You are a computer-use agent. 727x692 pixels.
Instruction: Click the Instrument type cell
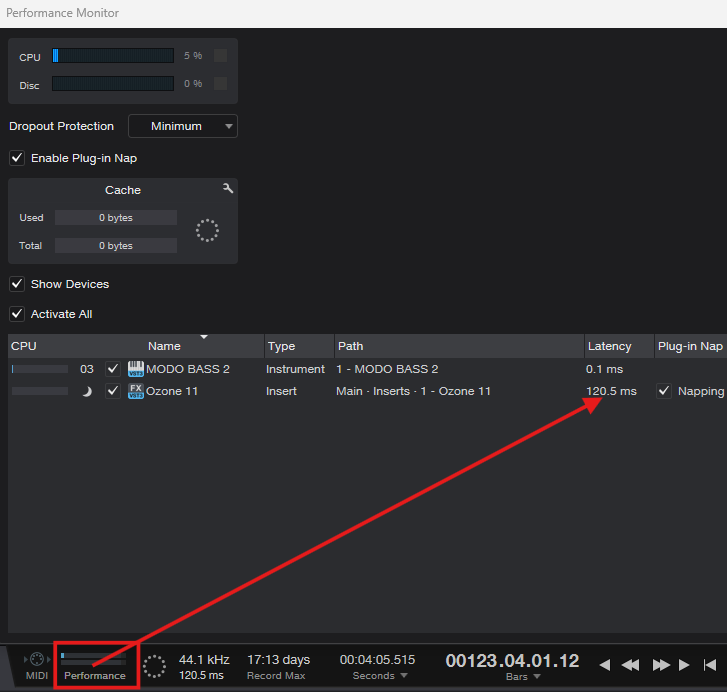295,369
